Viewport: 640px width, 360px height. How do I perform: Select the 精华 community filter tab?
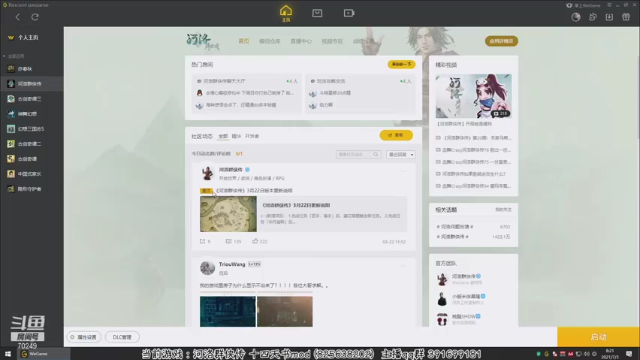pyautogui.click(x=236, y=136)
